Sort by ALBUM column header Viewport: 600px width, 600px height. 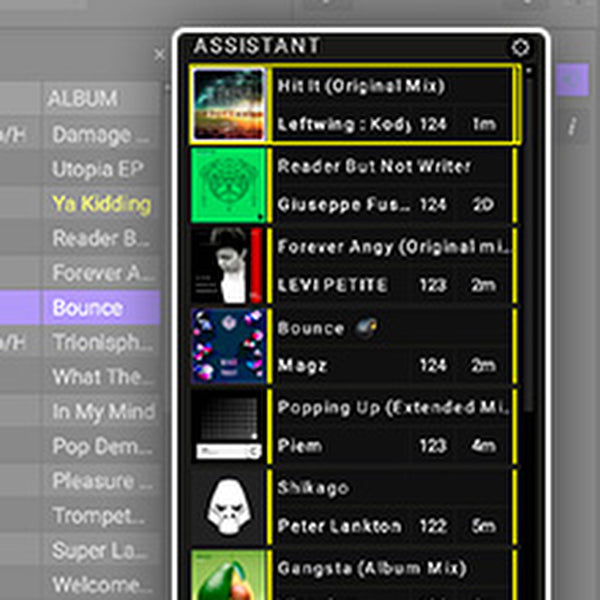pos(82,99)
